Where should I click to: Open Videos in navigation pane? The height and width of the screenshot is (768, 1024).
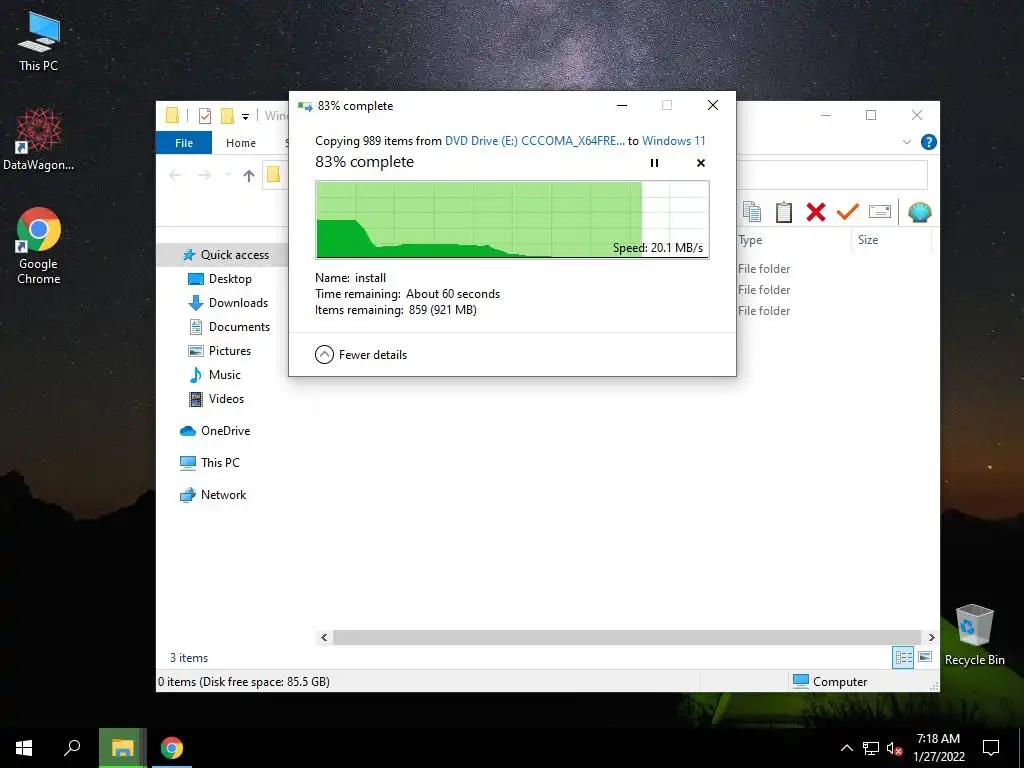click(x=216, y=399)
